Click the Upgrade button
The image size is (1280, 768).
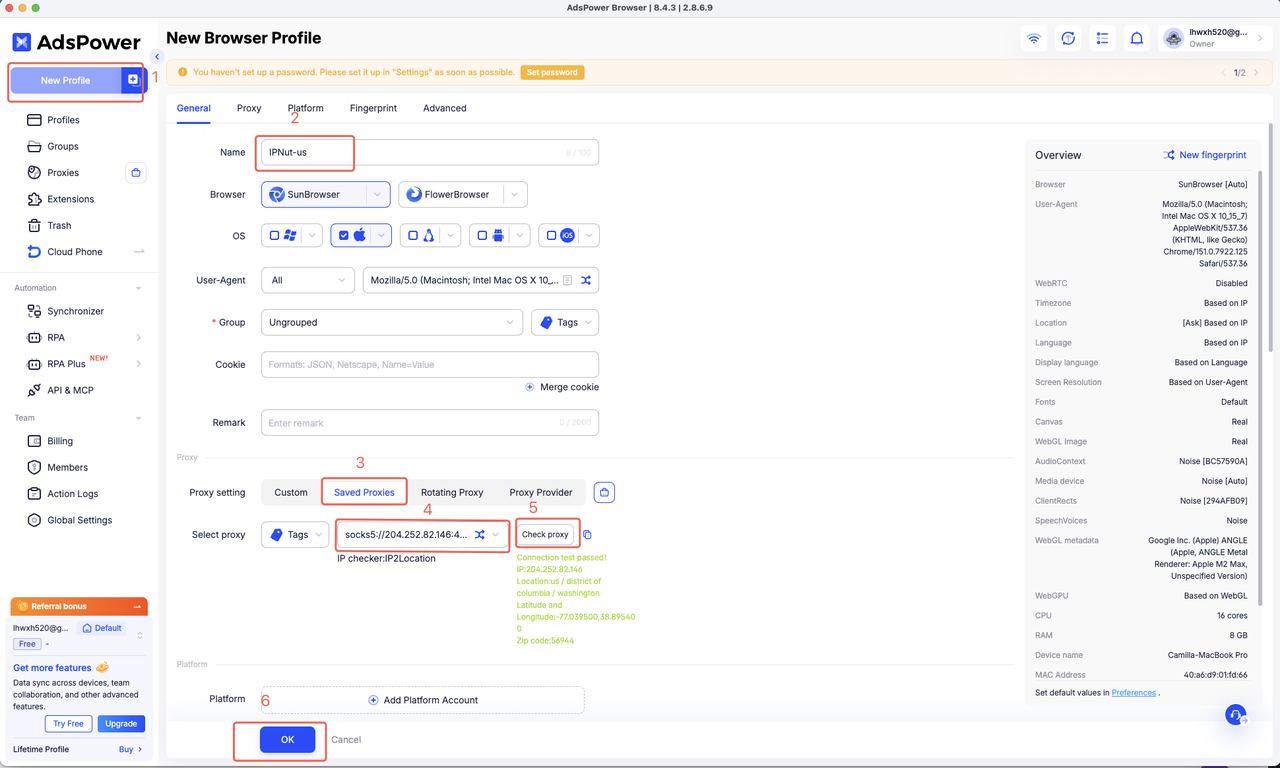121,723
